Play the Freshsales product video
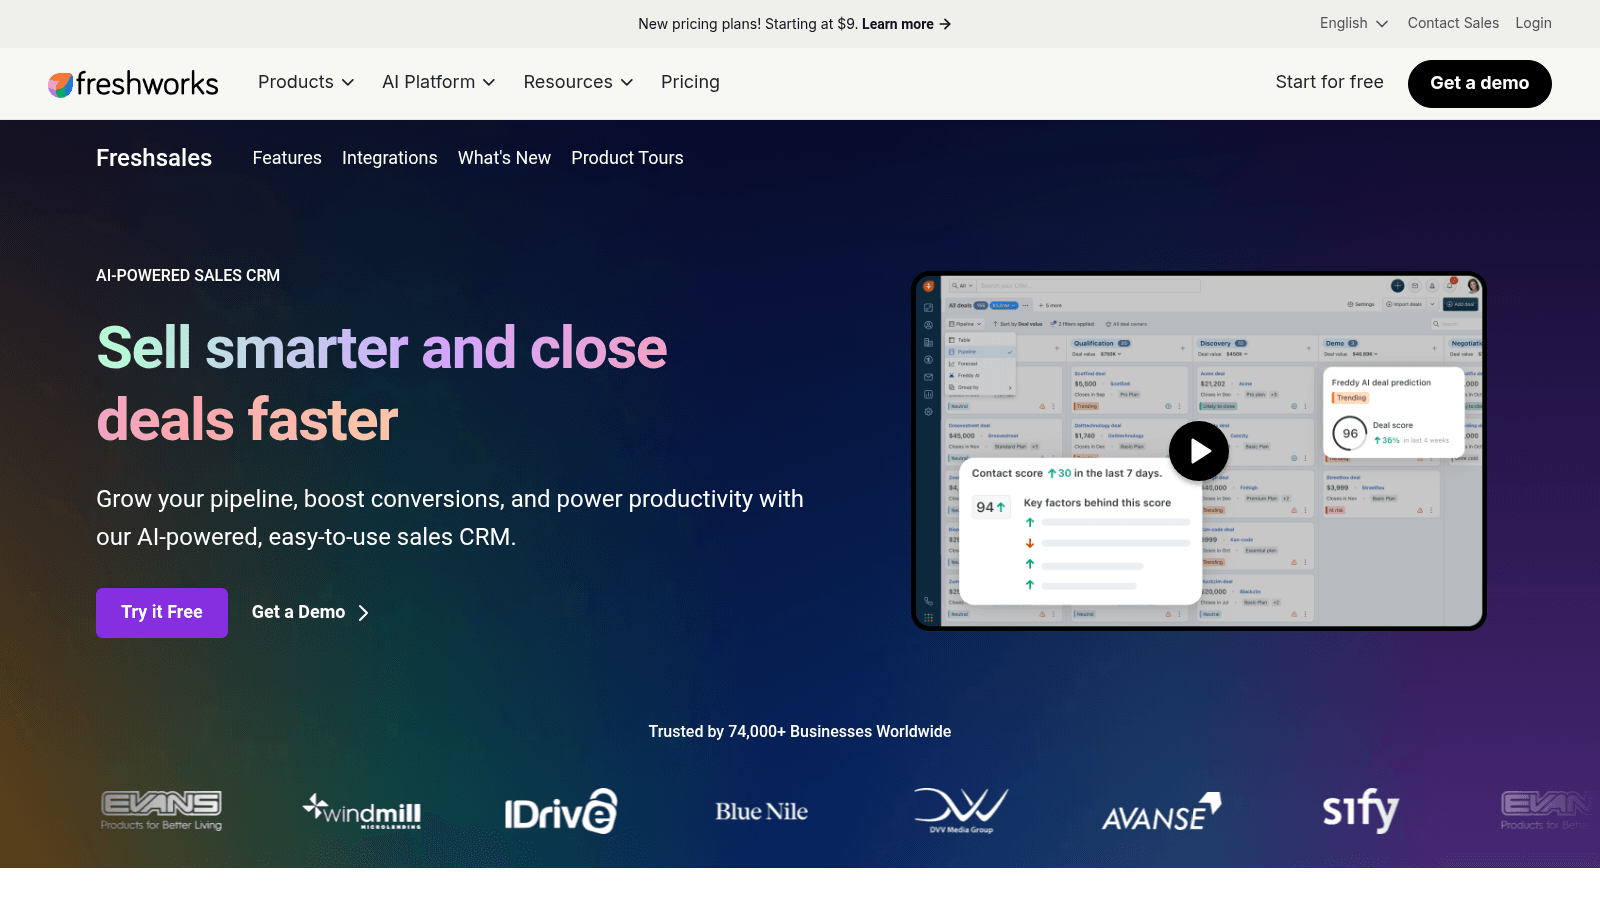The image size is (1600, 900). click(x=1199, y=451)
